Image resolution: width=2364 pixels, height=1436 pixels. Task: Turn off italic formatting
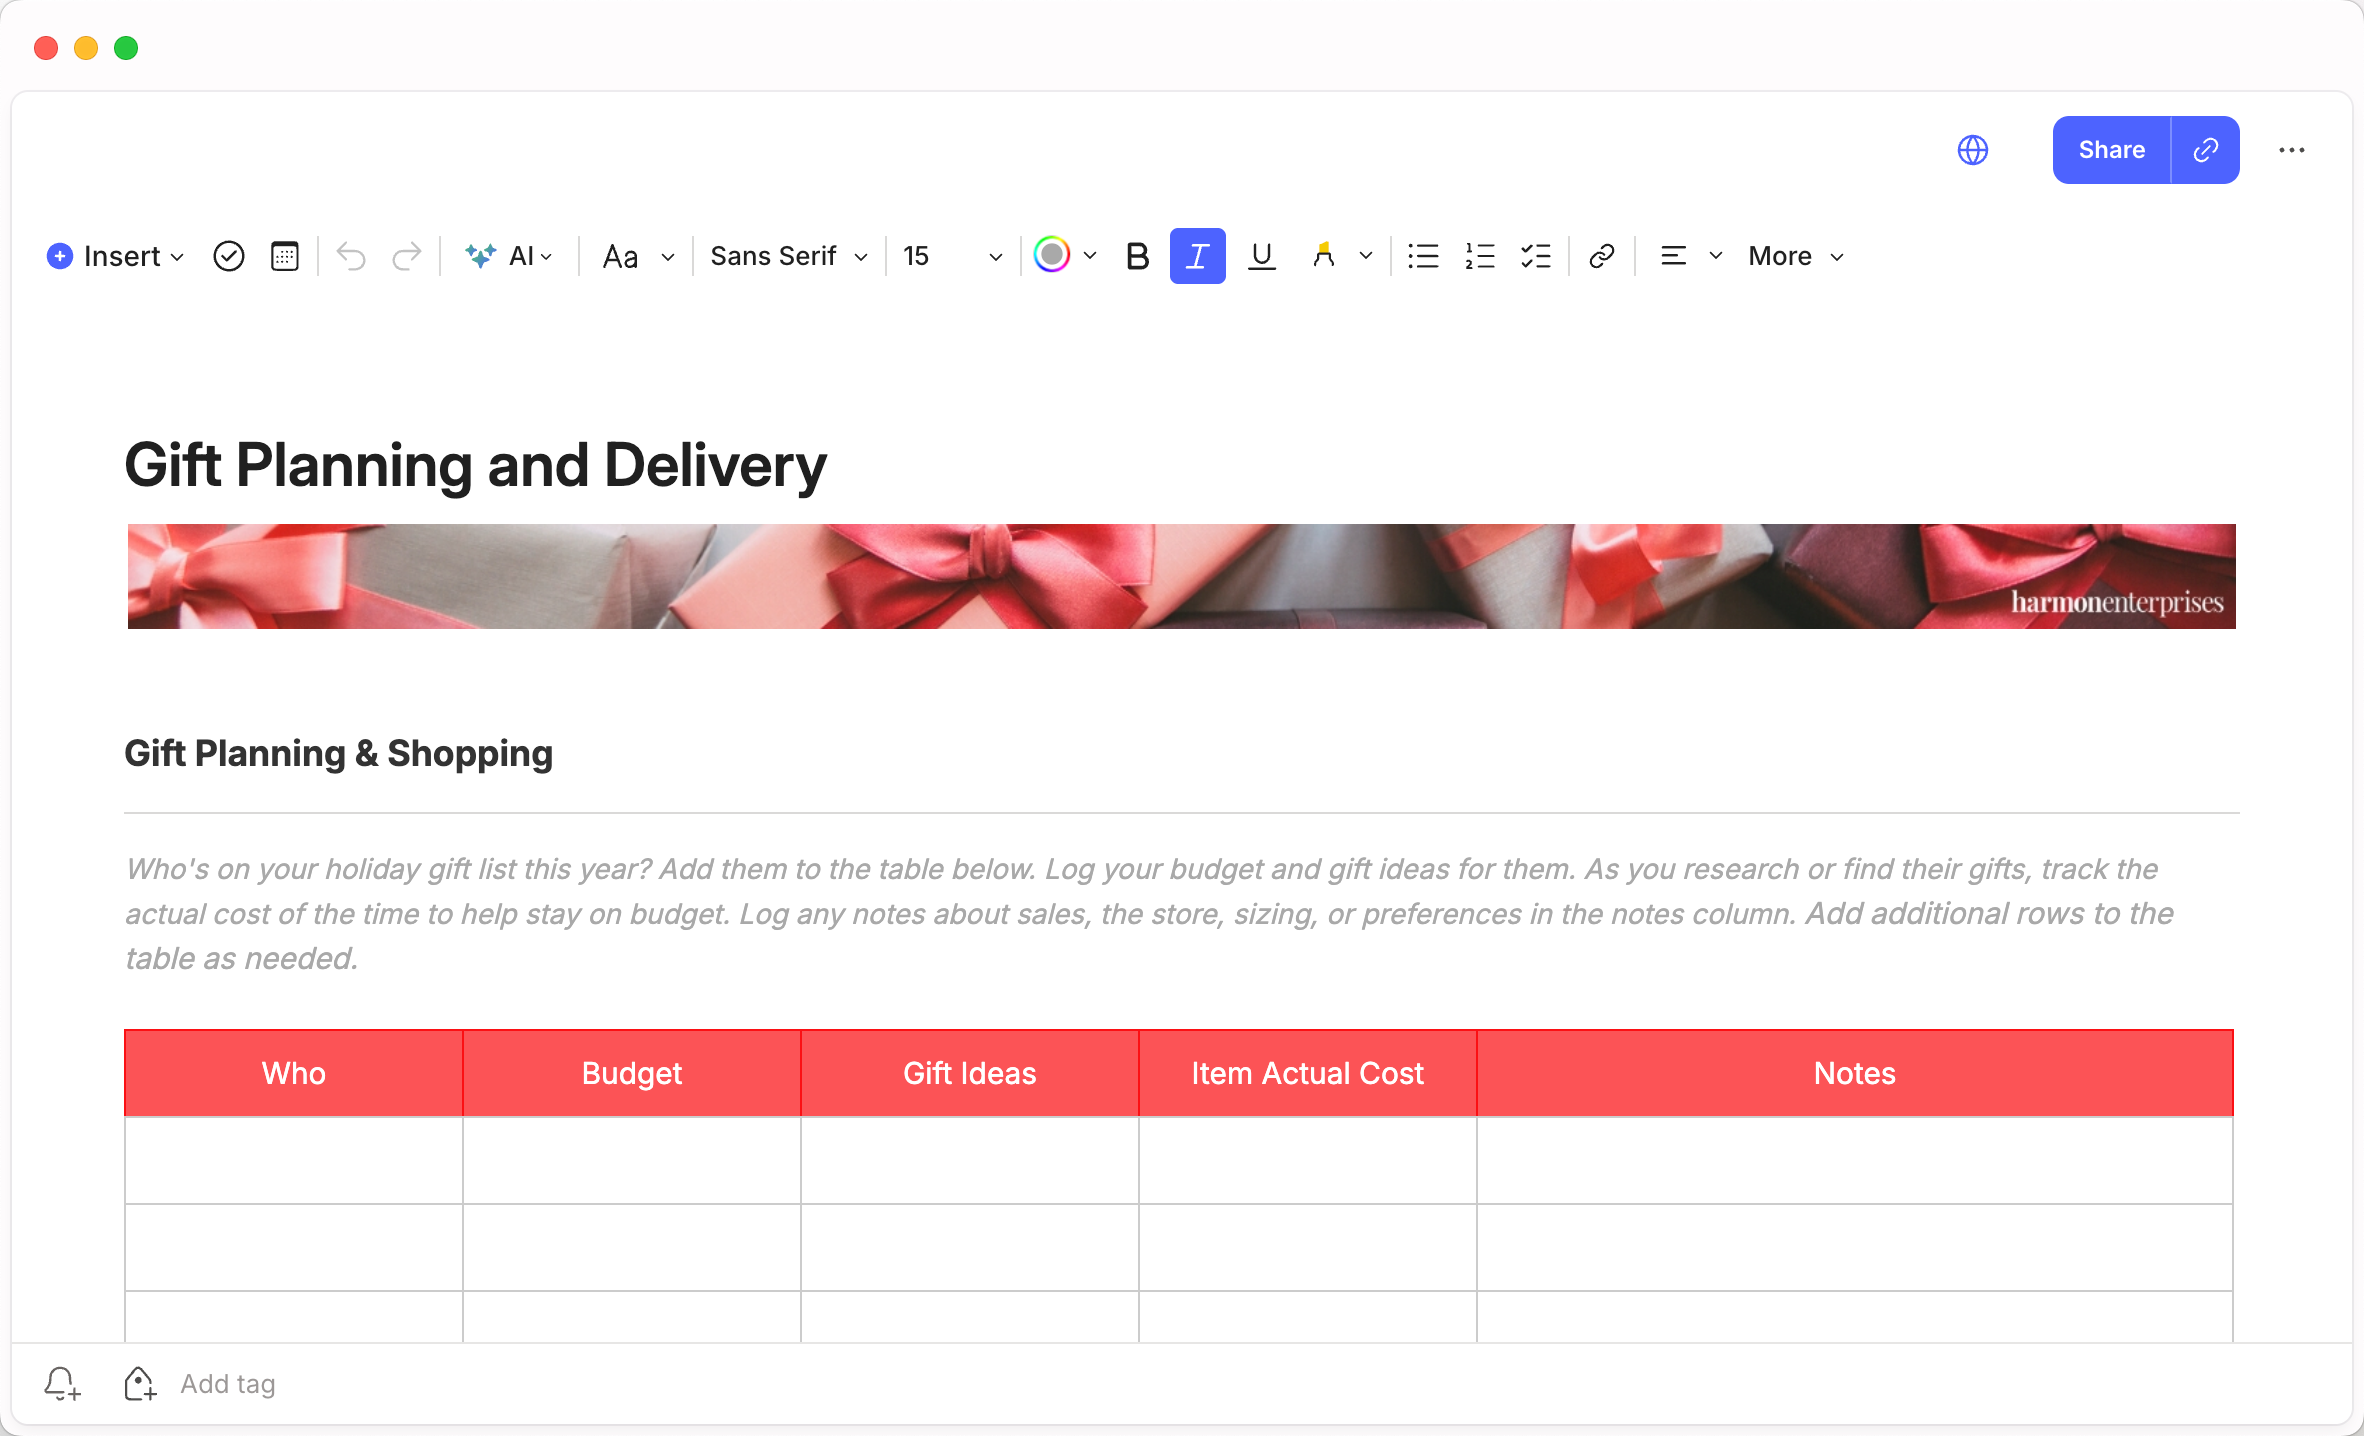coord(1197,257)
